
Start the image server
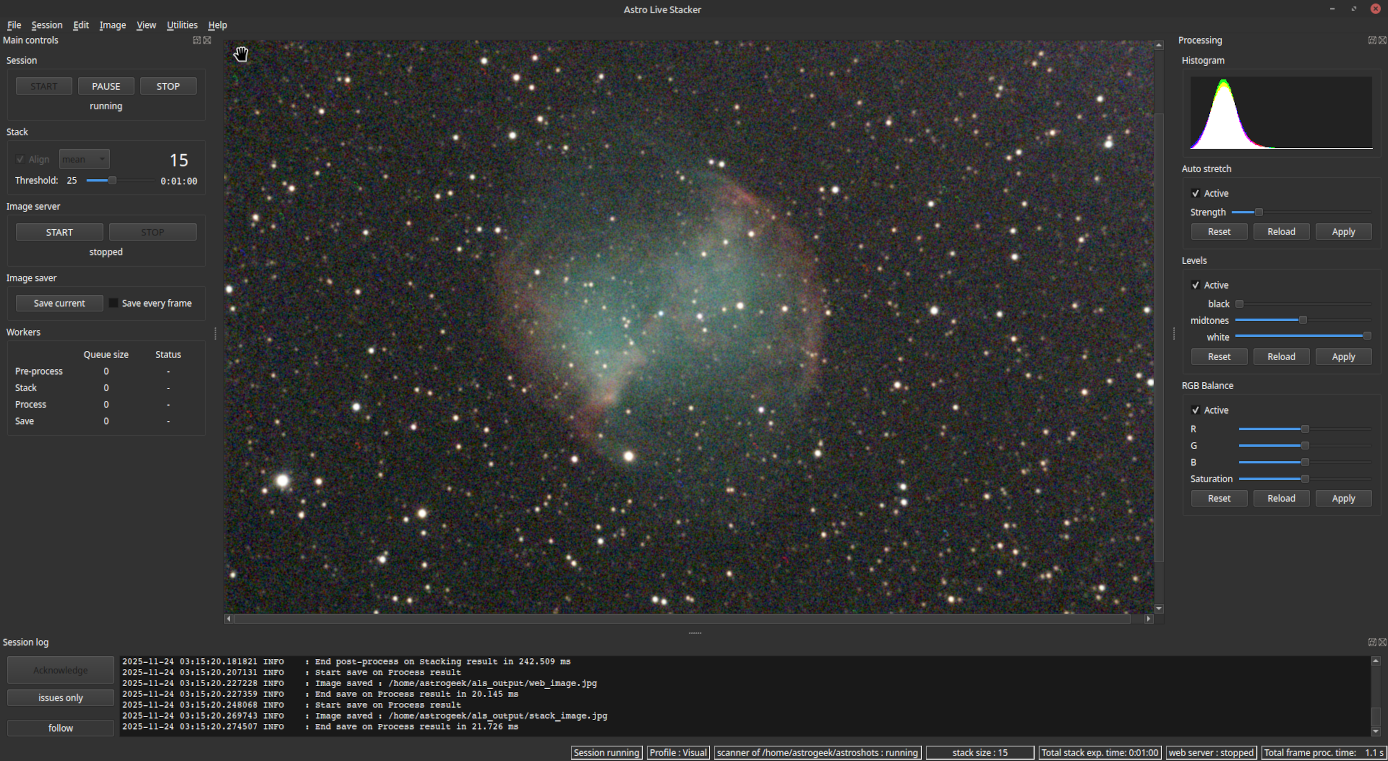tap(58, 231)
